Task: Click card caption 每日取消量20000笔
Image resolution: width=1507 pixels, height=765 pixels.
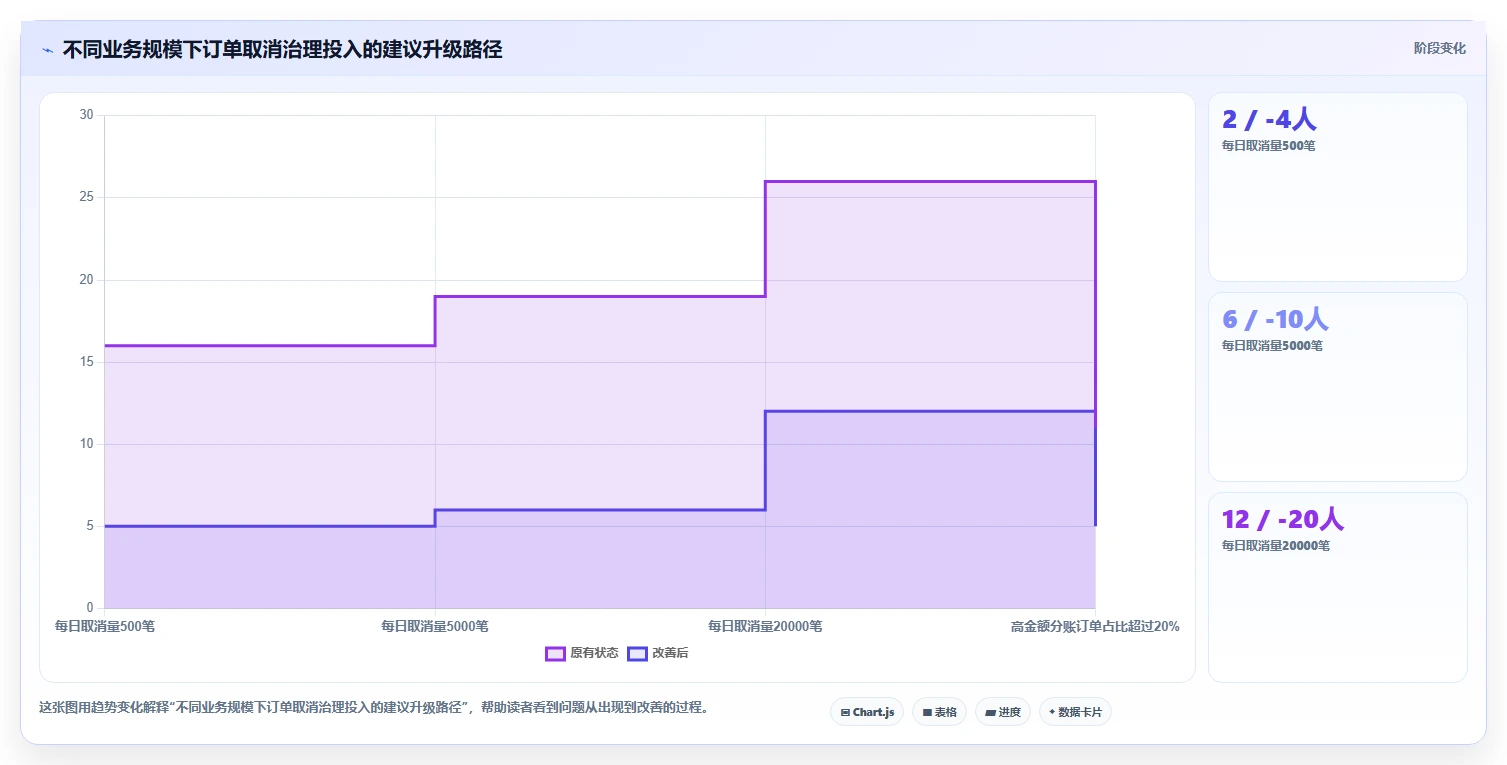Action: pyautogui.click(x=1276, y=546)
